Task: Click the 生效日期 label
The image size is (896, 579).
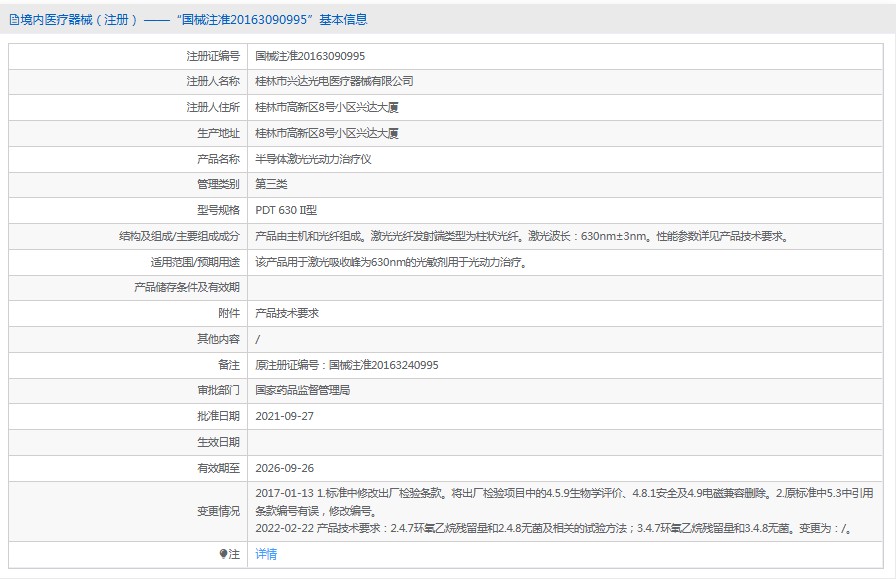Action: pyautogui.click(x=218, y=442)
